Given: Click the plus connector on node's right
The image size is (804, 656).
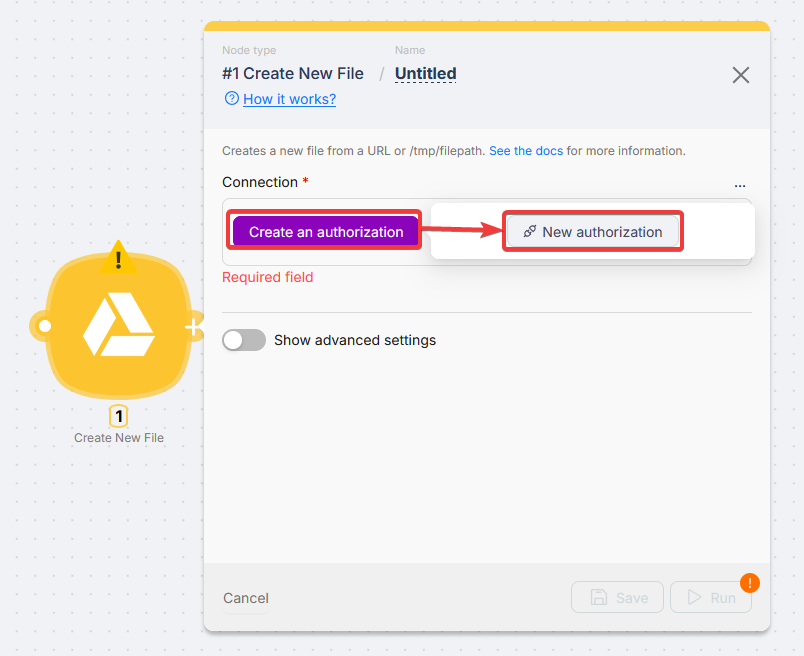Looking at the screenshot, I should pyautogui.click(x=193, y=327).
